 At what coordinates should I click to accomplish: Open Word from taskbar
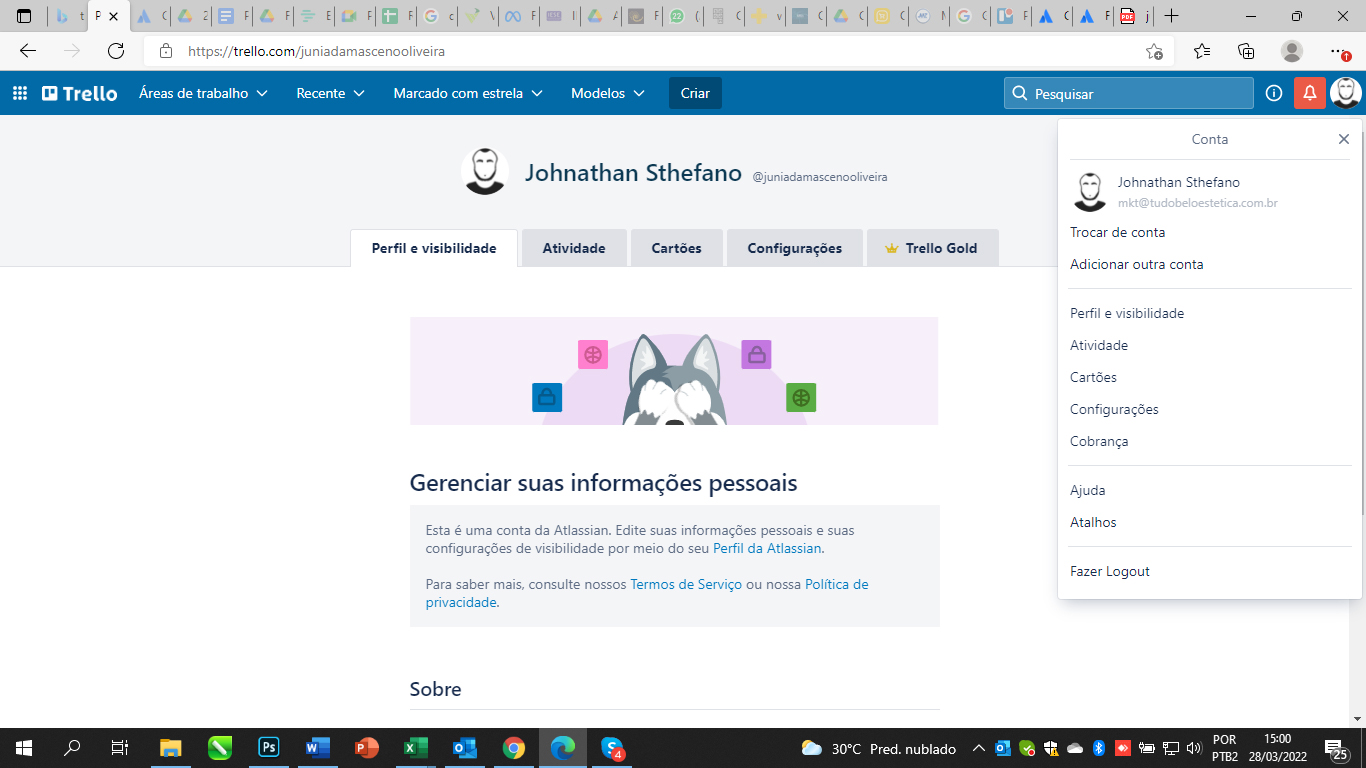coord(318,748)
